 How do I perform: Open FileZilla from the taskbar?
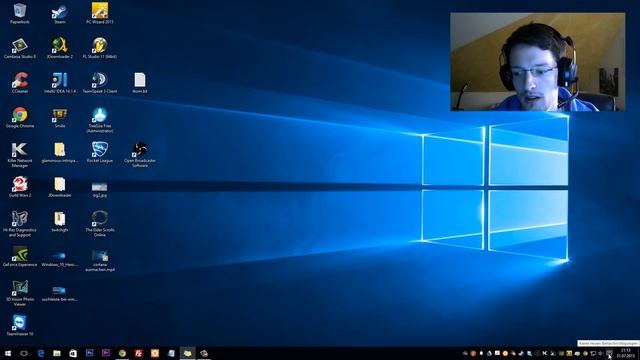click(x=138, y=353)
